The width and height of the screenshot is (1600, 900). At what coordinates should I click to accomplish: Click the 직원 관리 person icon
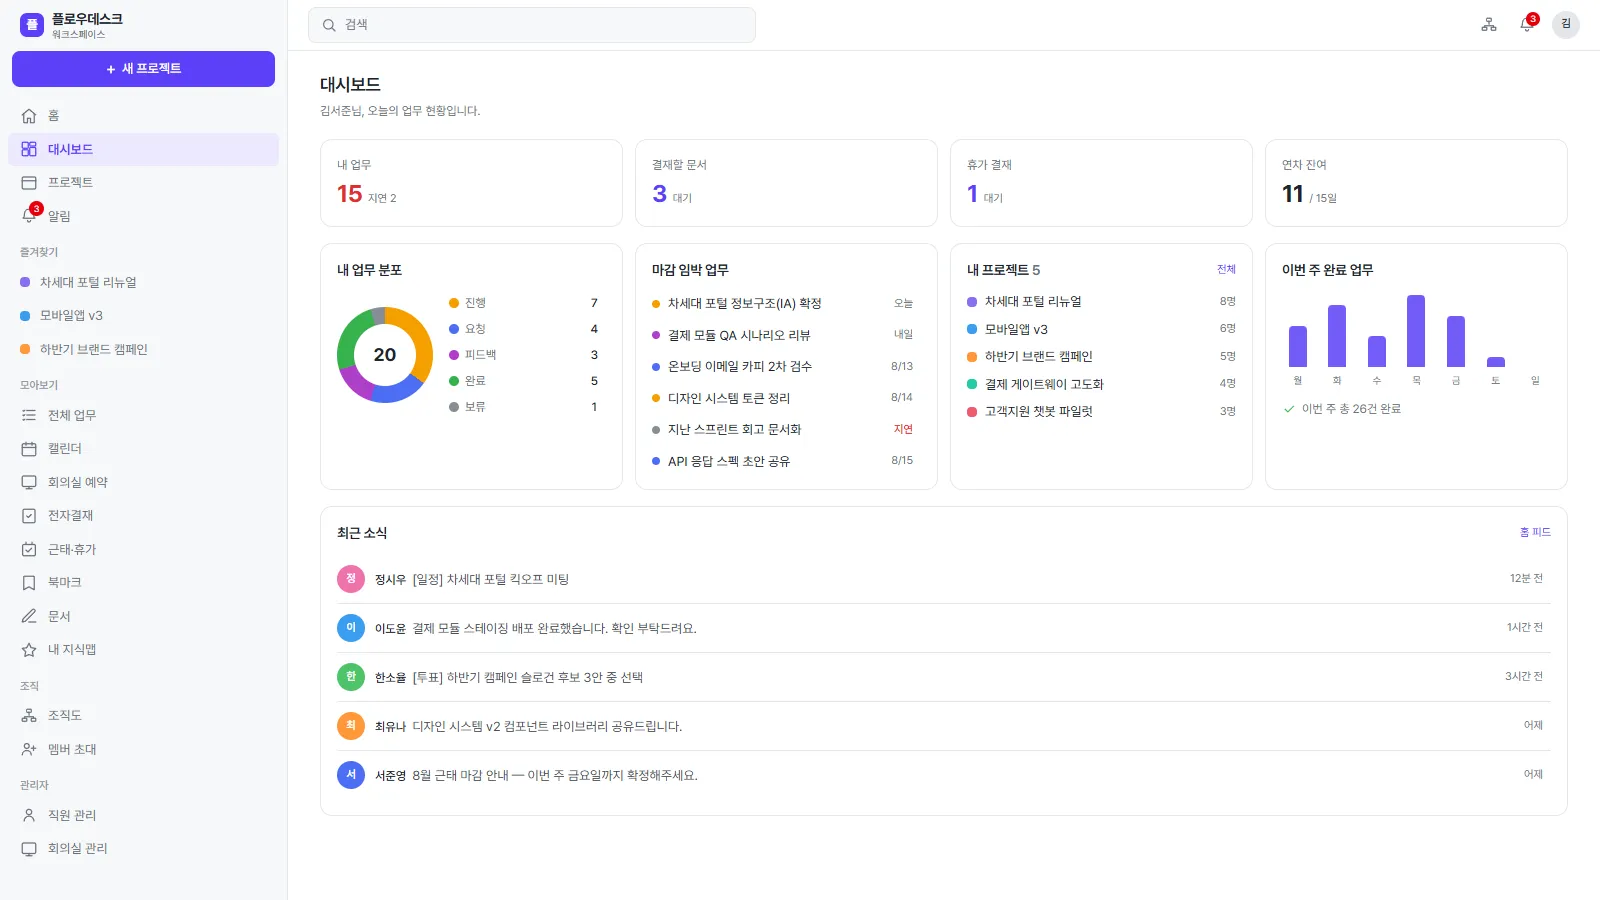[x=29, y=815]
